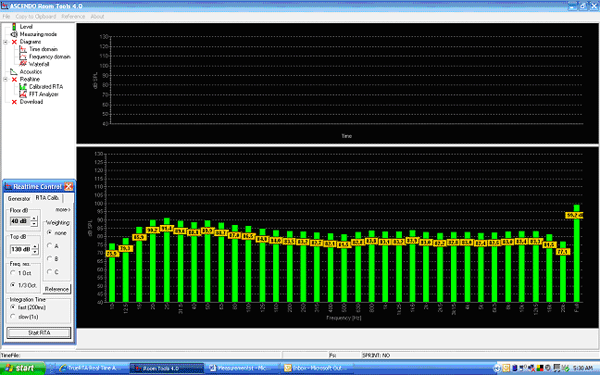The image size is (600, 375).
Task: Click the Reference button
Action: (57, 289)
